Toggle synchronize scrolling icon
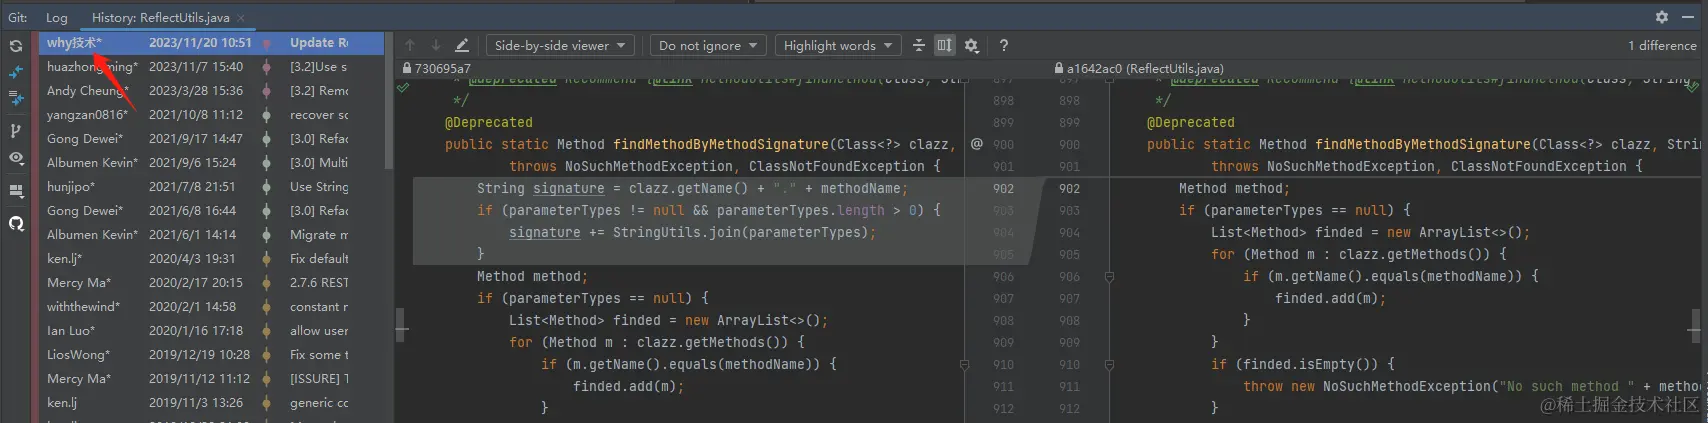Viewport: 1708px width, 423px height. (x=945, y=45)
